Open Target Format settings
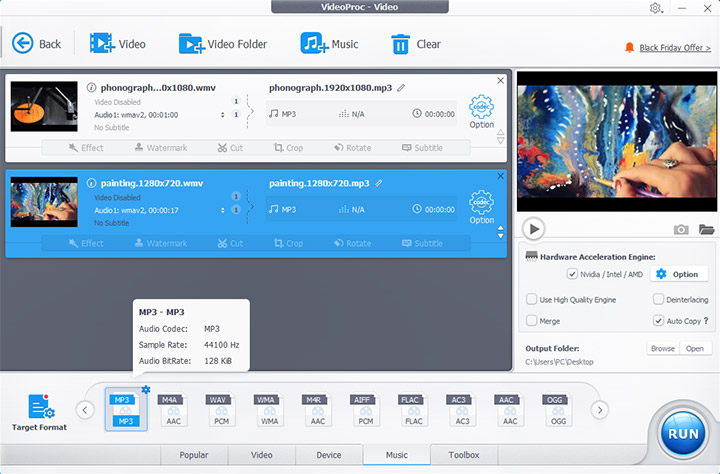 click(x=39, y=412)
